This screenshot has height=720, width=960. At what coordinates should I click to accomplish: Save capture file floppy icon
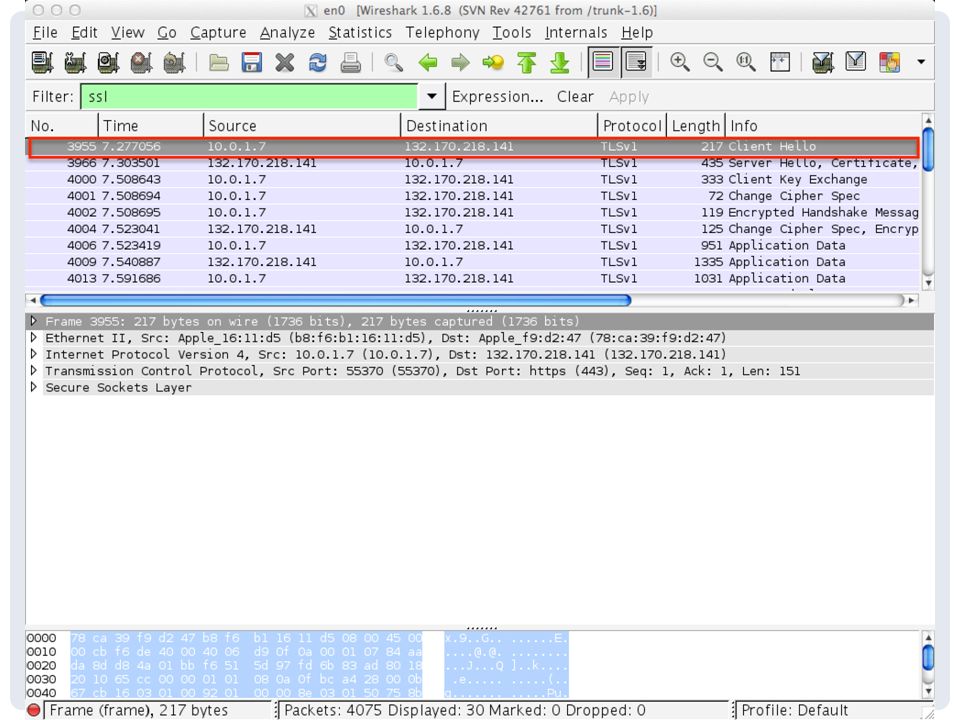(x=252, y=62)
